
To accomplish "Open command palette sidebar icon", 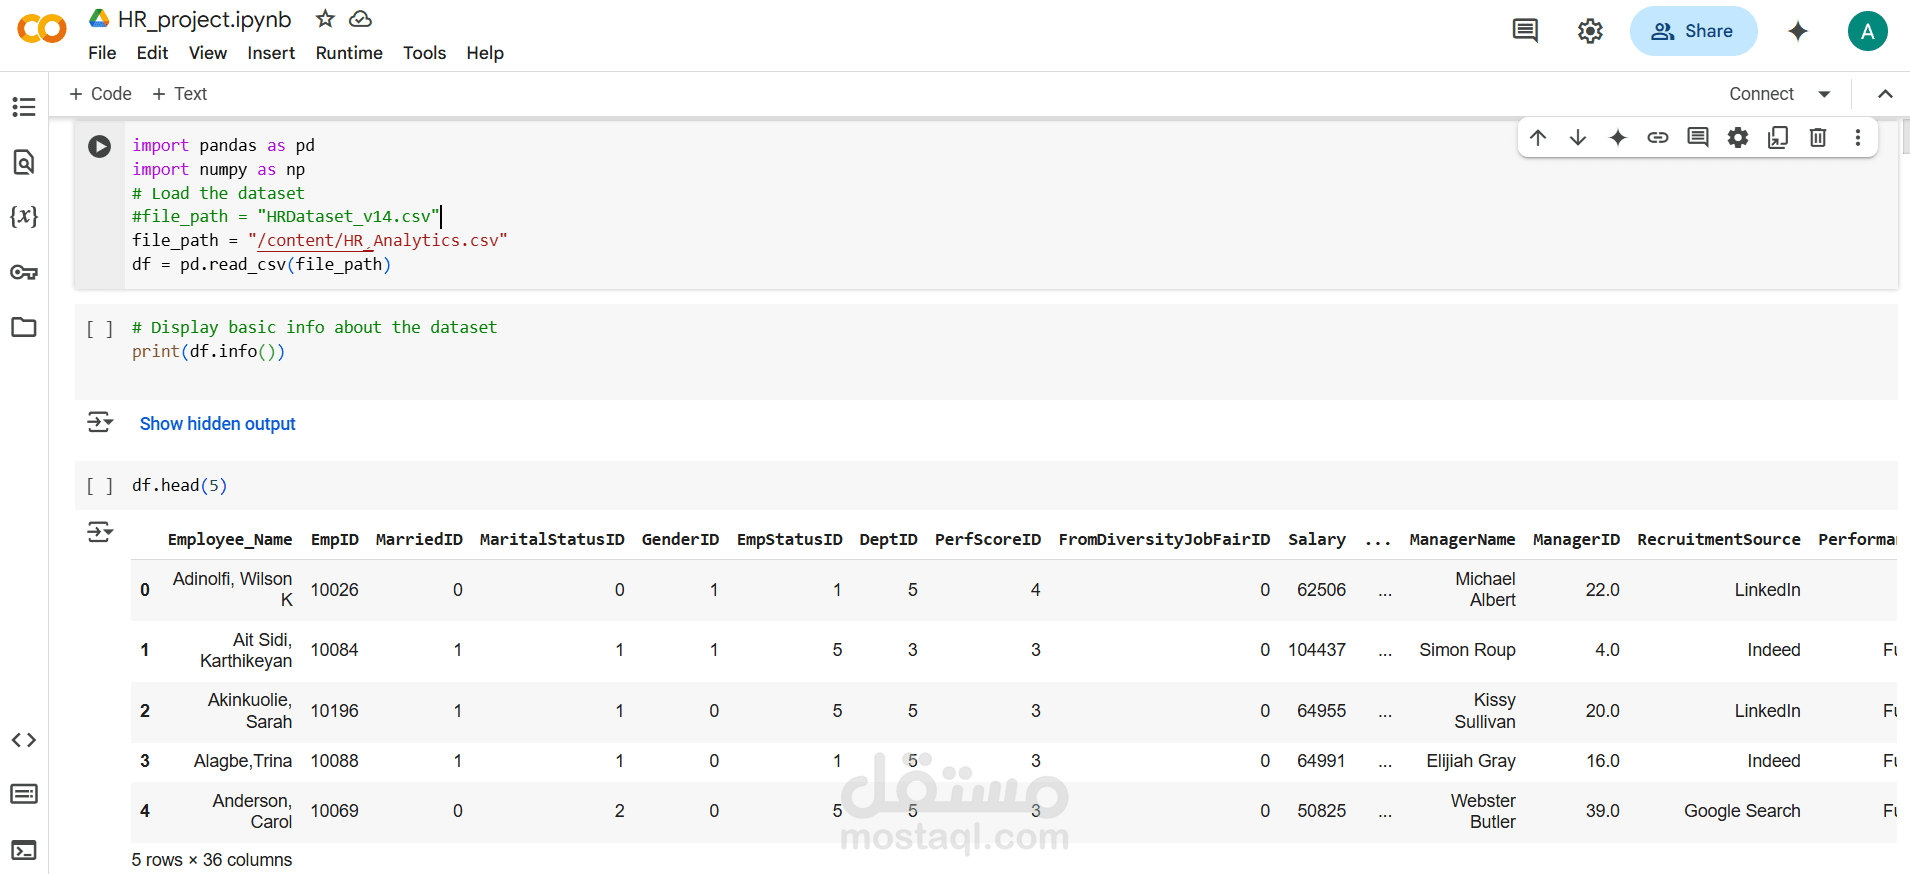I will coord(24,794).
